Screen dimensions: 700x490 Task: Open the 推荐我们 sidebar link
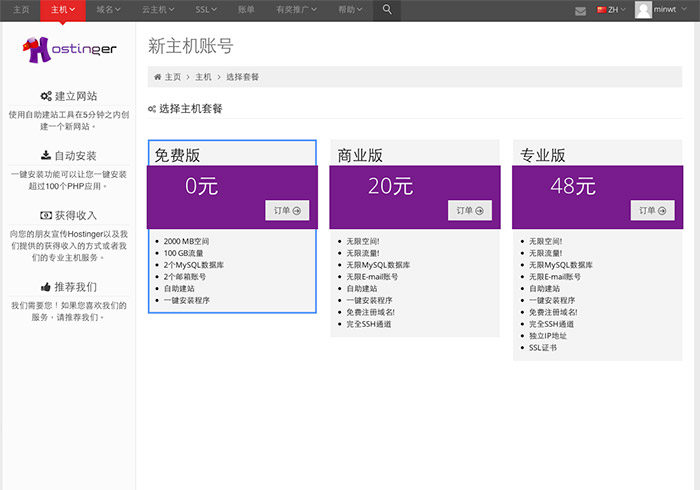[x=75, y=287]
